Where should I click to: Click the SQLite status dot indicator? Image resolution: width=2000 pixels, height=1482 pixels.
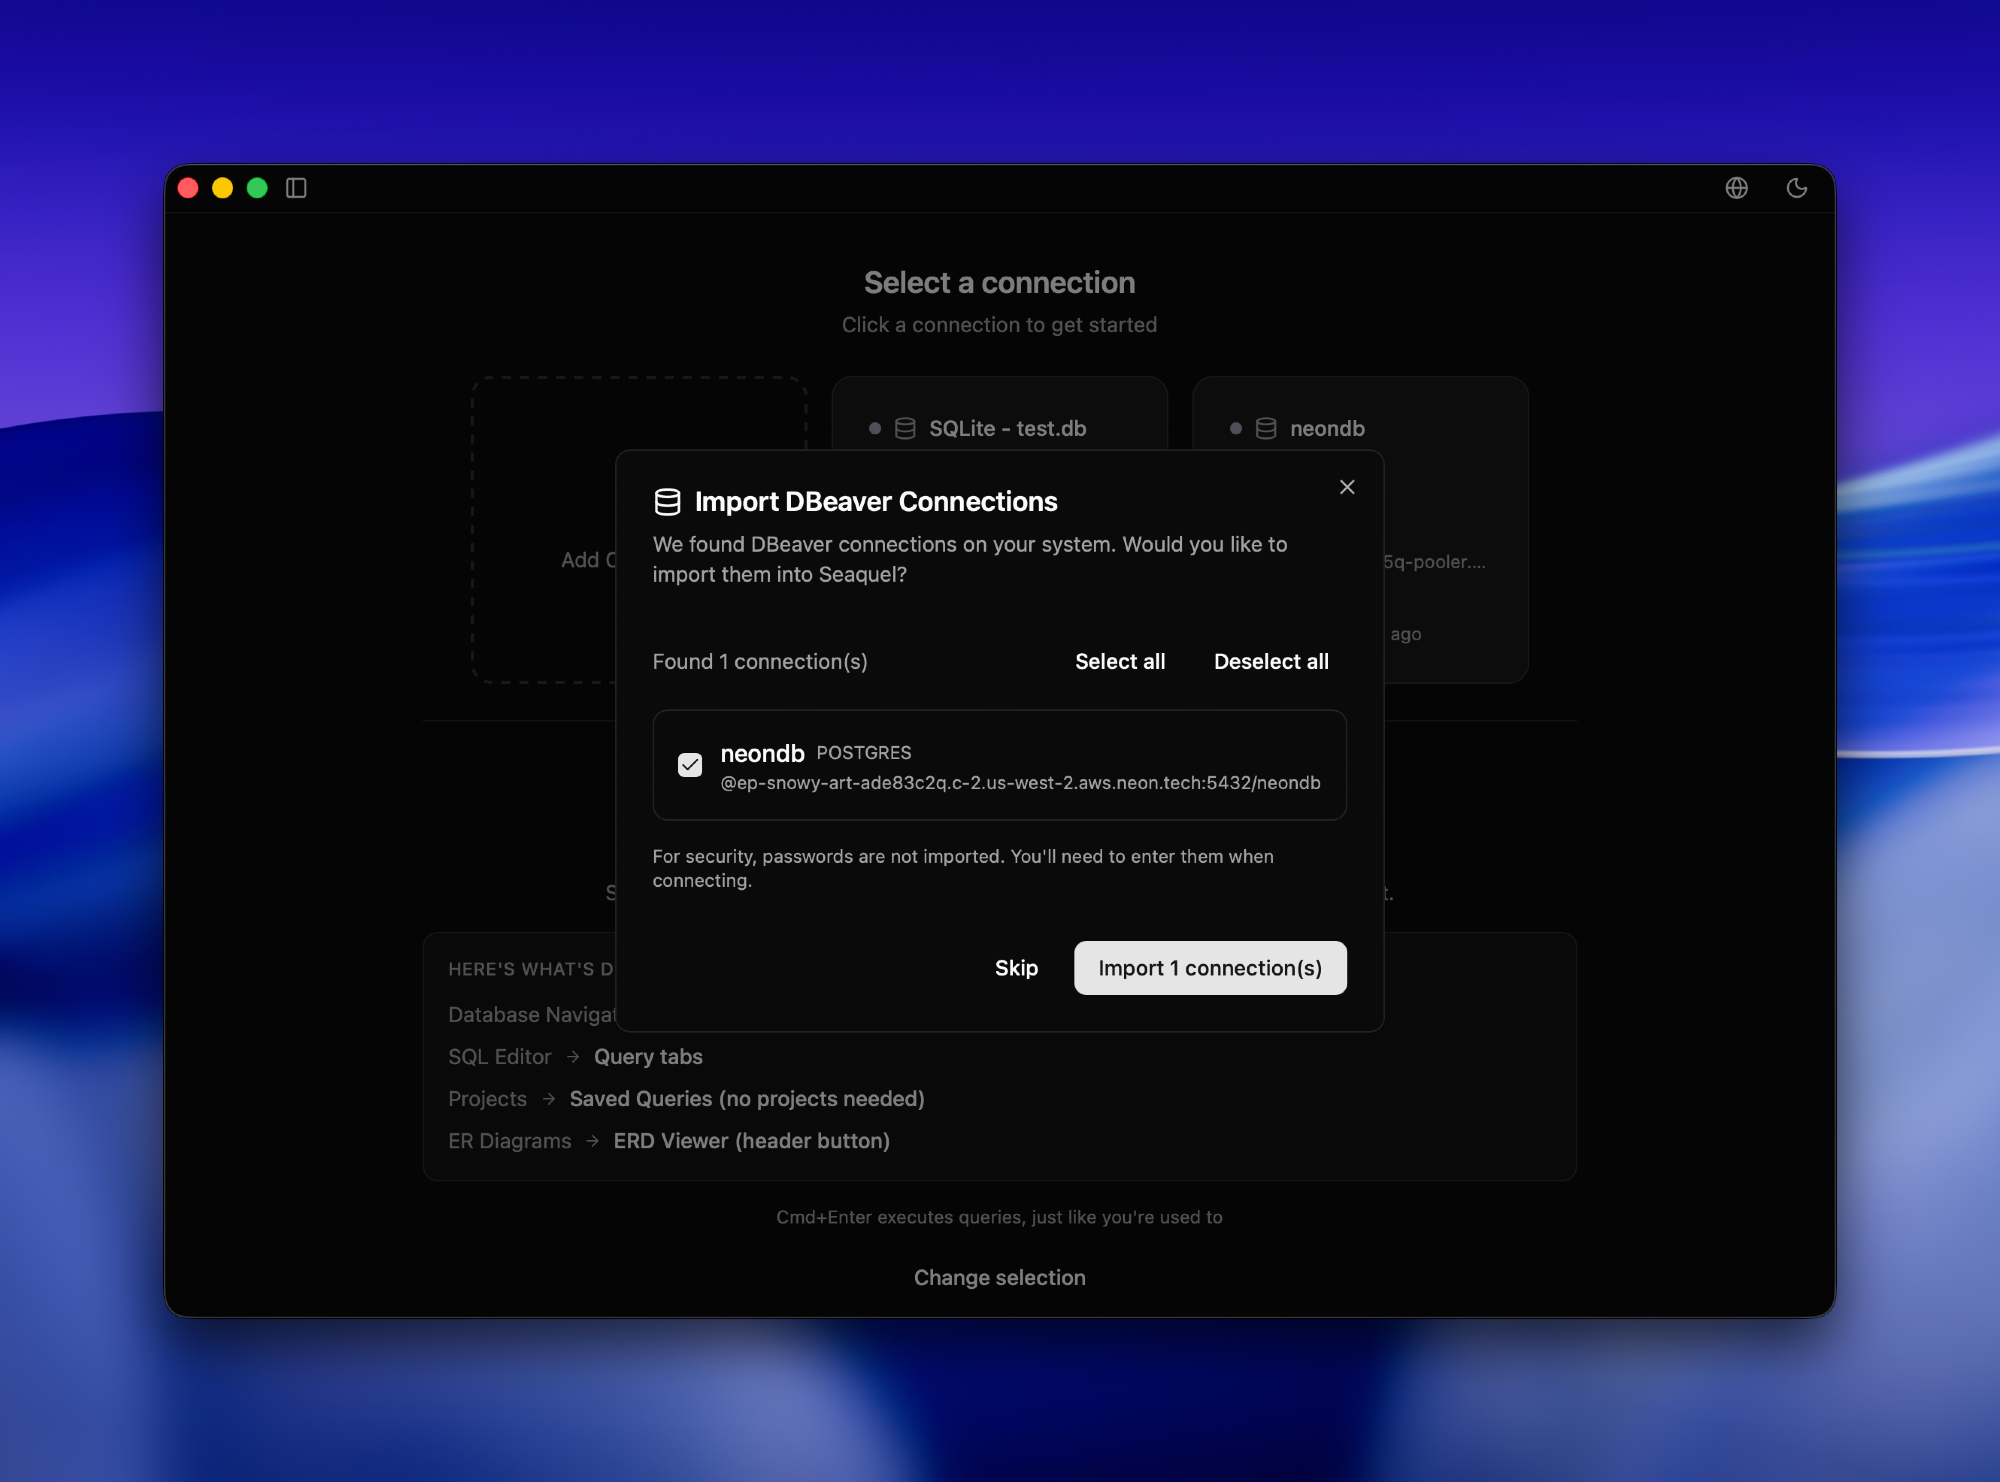(x=875, y=429)
